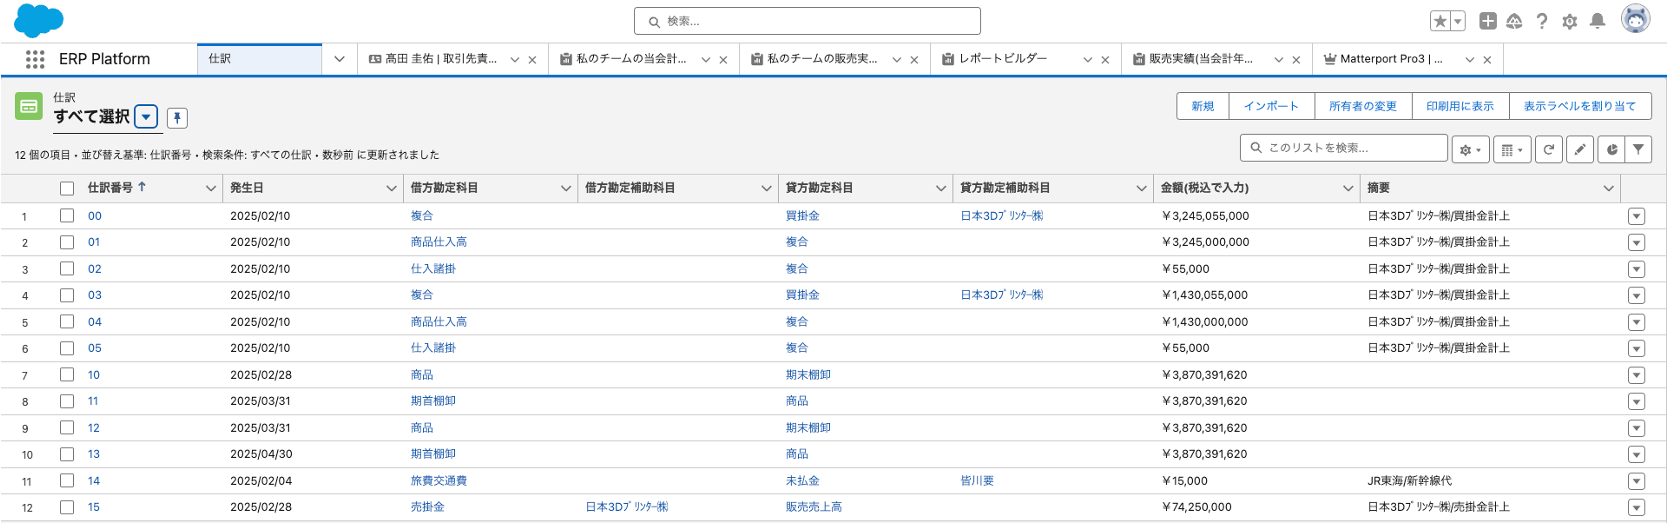The image size is (1668, 524).
Task: Open the 皆川要 sub-account link
Action: point(977,481)
